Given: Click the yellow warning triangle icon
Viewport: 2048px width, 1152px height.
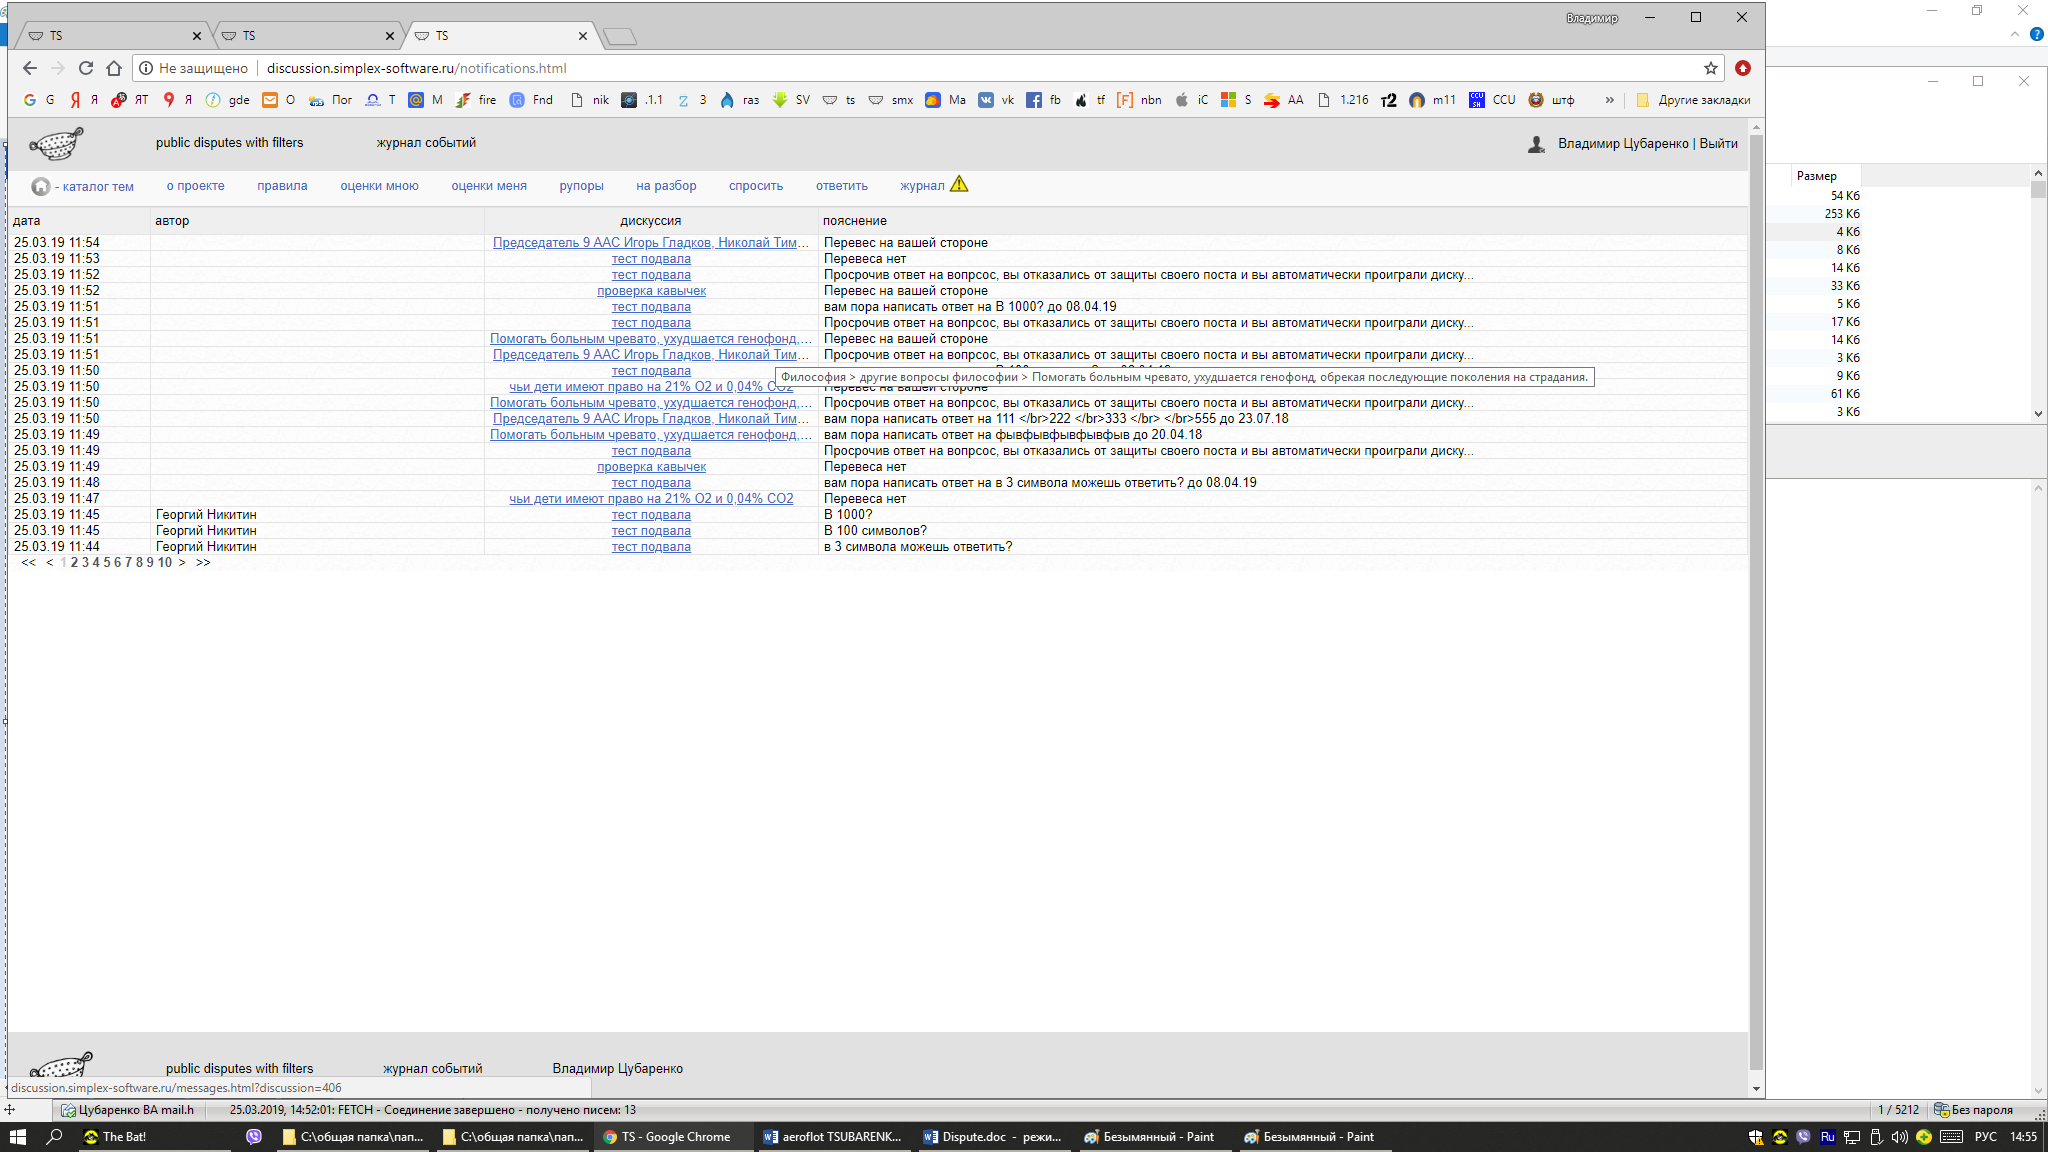Looking at the screenshot, I should (x=959, y=185).
